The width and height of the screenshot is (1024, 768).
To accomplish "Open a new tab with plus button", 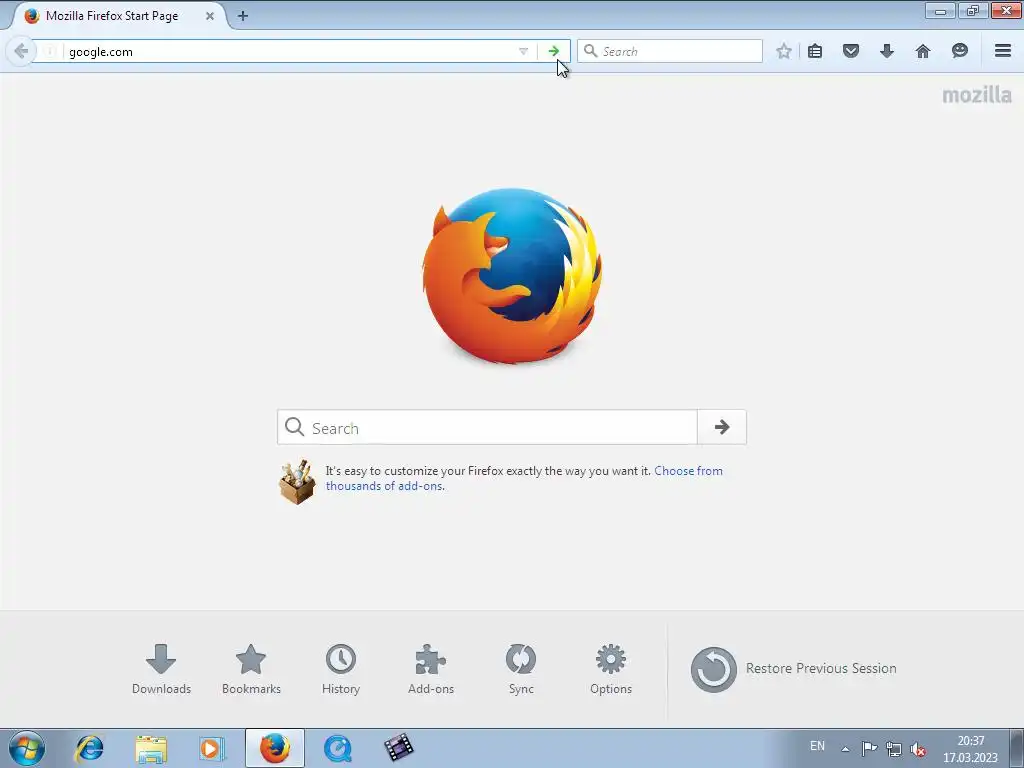I will pos(243,16).
